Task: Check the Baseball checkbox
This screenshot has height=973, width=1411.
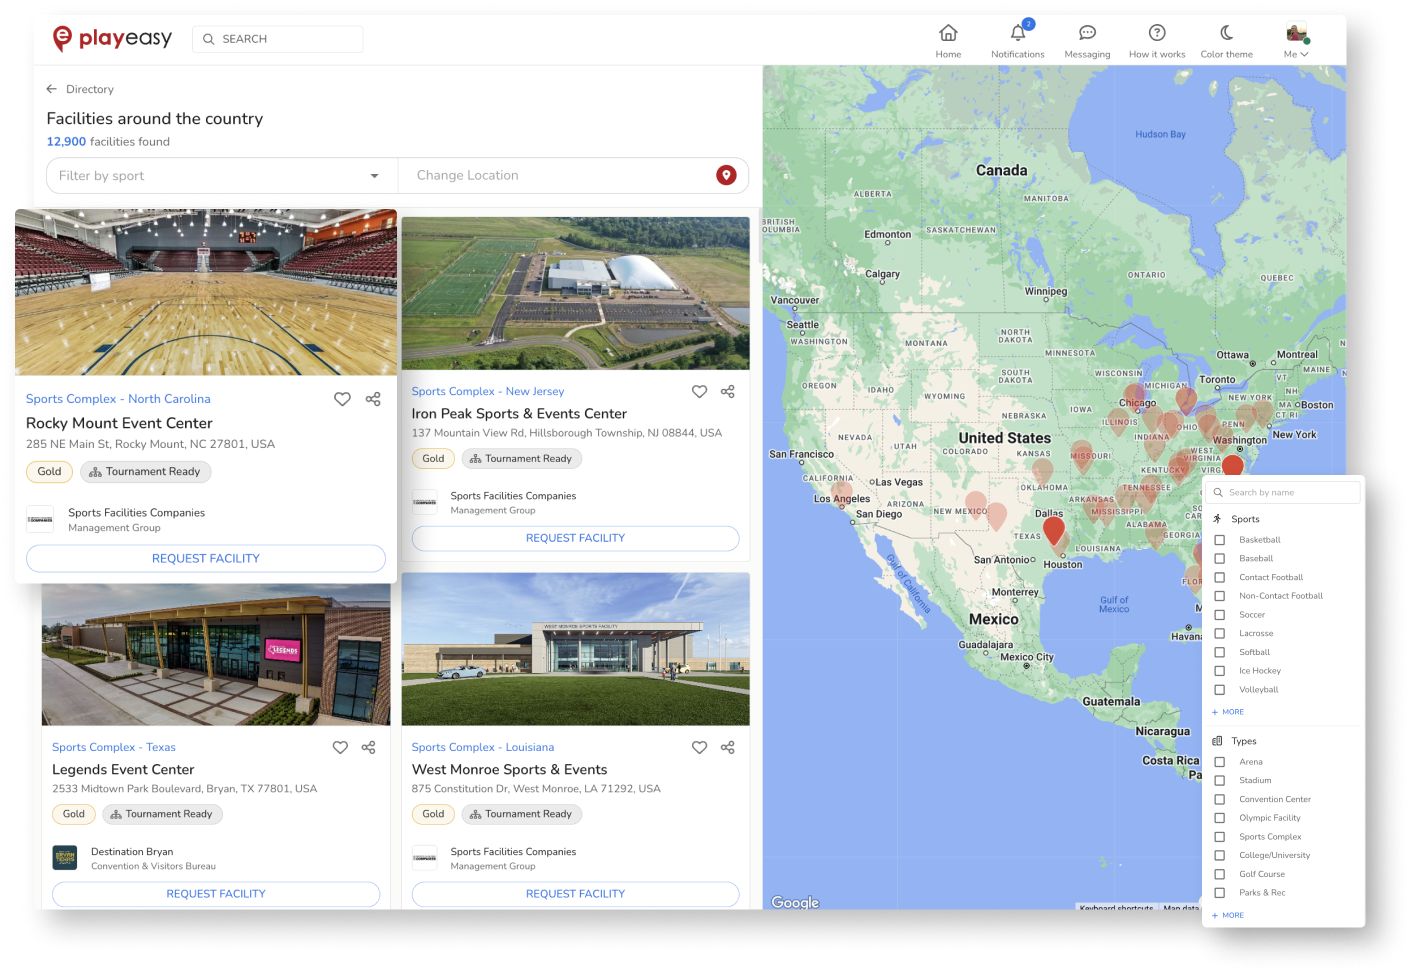Action: (1219, 558)
